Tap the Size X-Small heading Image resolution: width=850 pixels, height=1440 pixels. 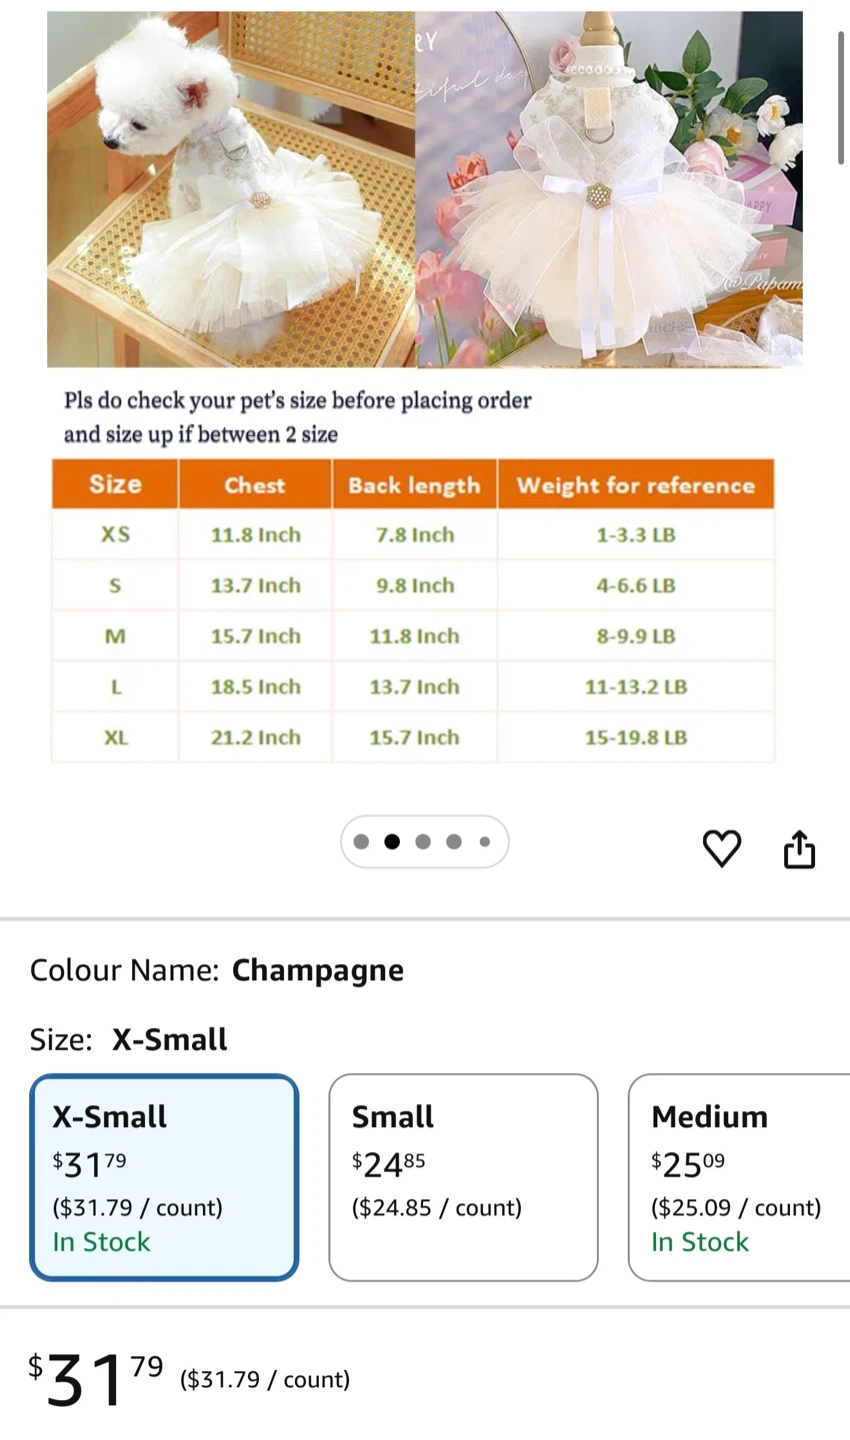tap(129, 1040)
